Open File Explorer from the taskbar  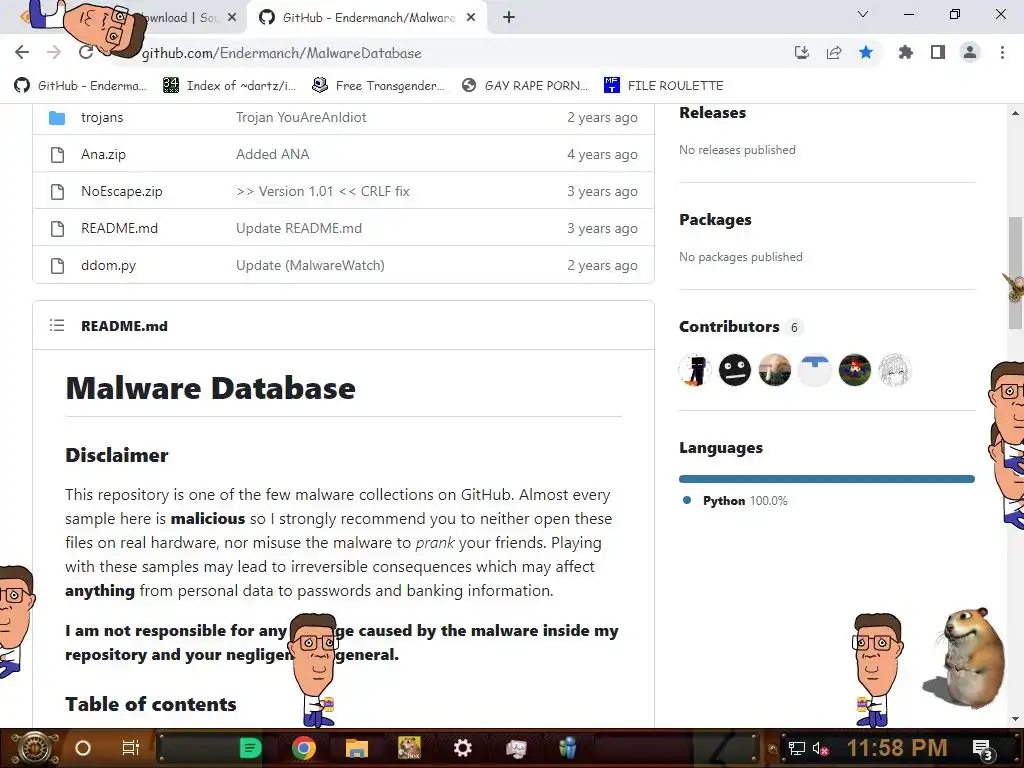(357, 748)
